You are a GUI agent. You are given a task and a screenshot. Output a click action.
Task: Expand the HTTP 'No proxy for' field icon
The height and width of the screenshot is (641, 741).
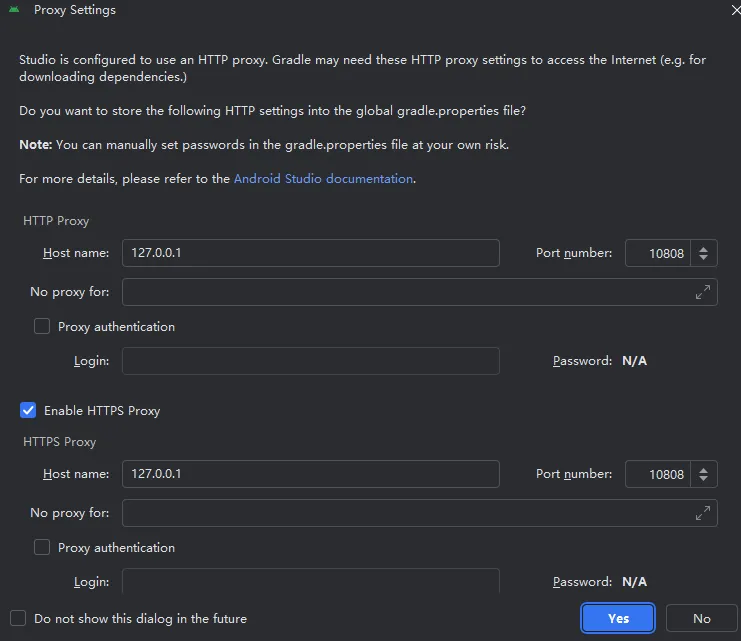pos(703,292)
